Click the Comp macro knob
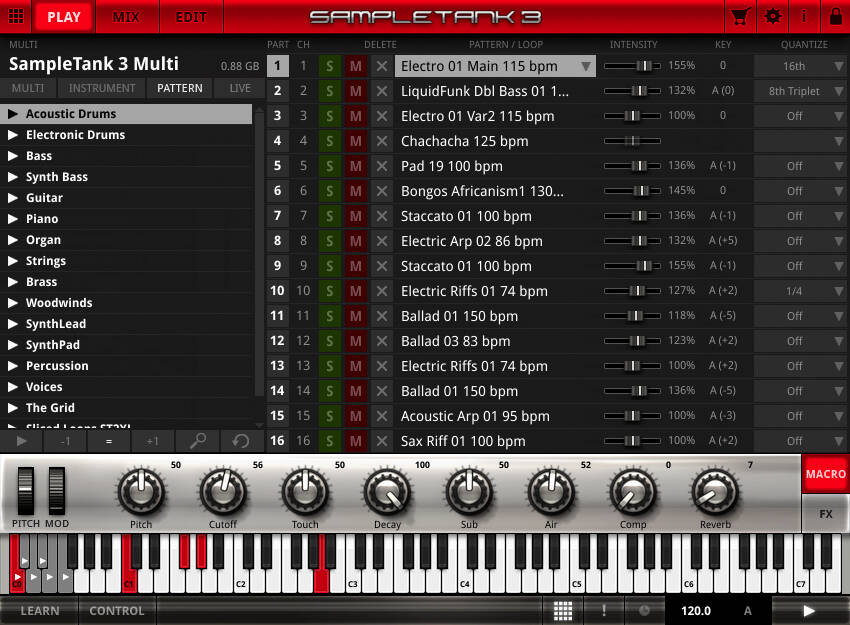 pyautogui.click(x=633, y=492)
